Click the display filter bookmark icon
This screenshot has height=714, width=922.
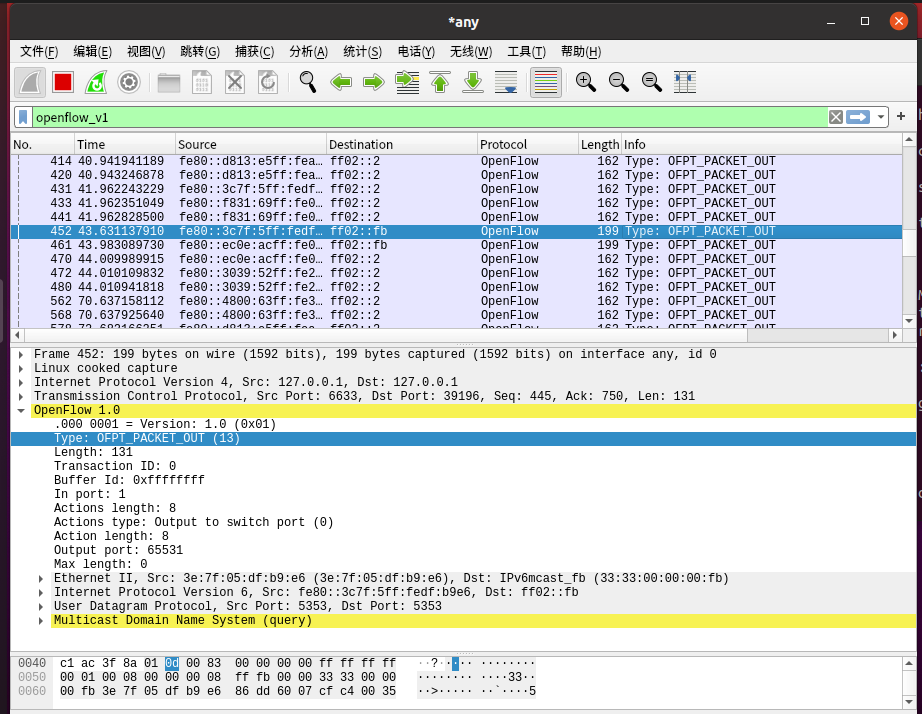(x=23, y=117)
